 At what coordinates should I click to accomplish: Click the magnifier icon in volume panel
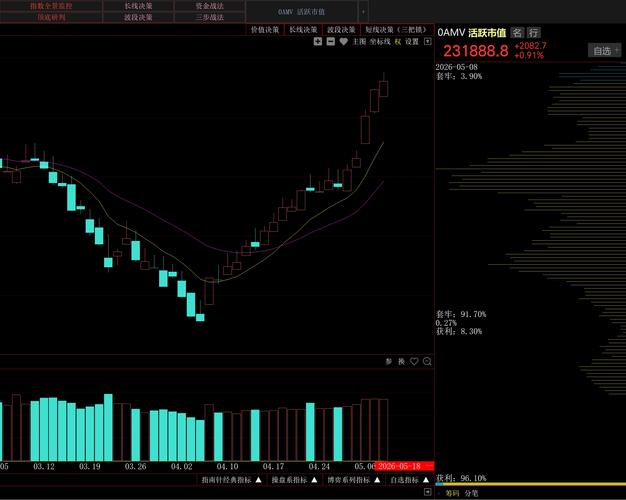click(427, 361)
